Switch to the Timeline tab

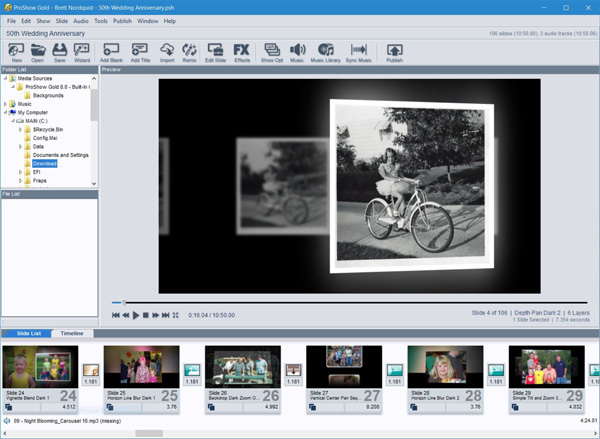click(x=72, y=333)
